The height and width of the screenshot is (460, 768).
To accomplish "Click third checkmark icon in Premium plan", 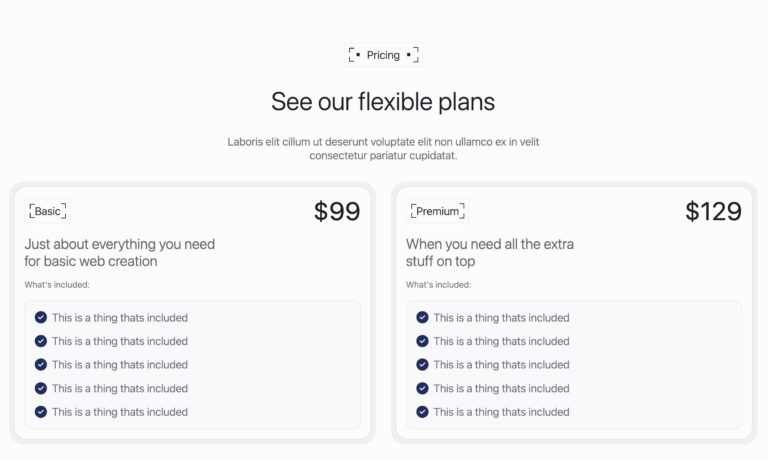I will [x=422, y=364].
